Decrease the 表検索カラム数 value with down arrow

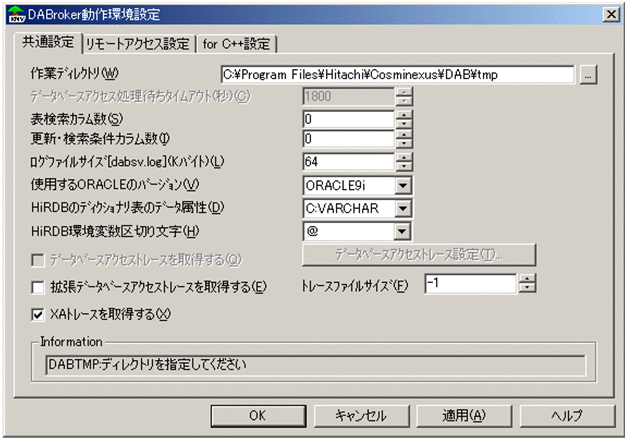tap(404, 124)
